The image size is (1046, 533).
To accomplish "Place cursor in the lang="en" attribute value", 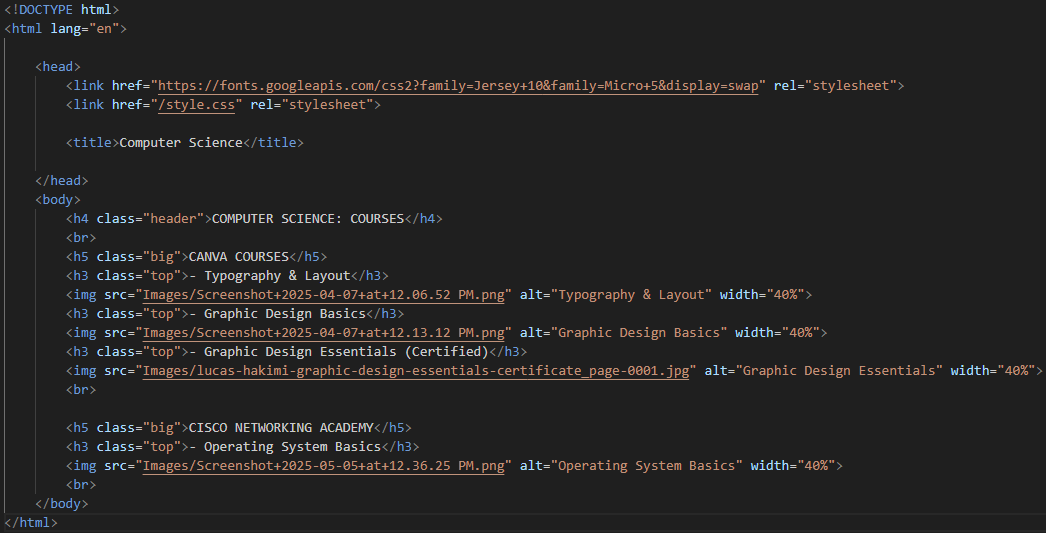I will click(107, 29).
